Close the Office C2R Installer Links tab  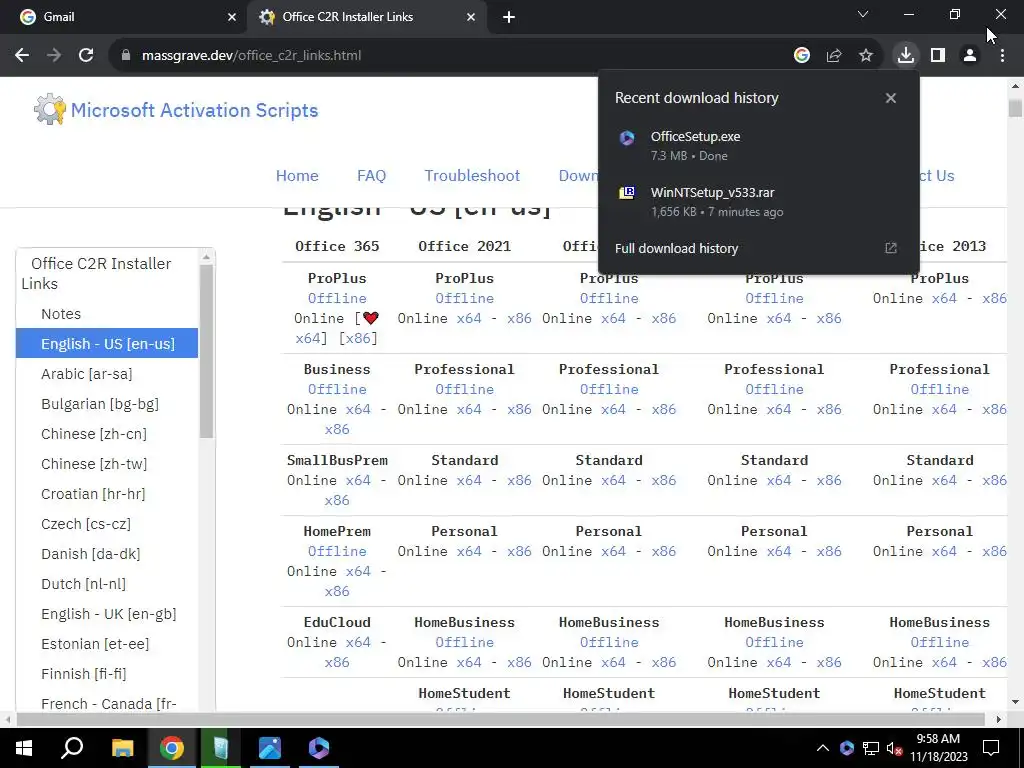471,18
